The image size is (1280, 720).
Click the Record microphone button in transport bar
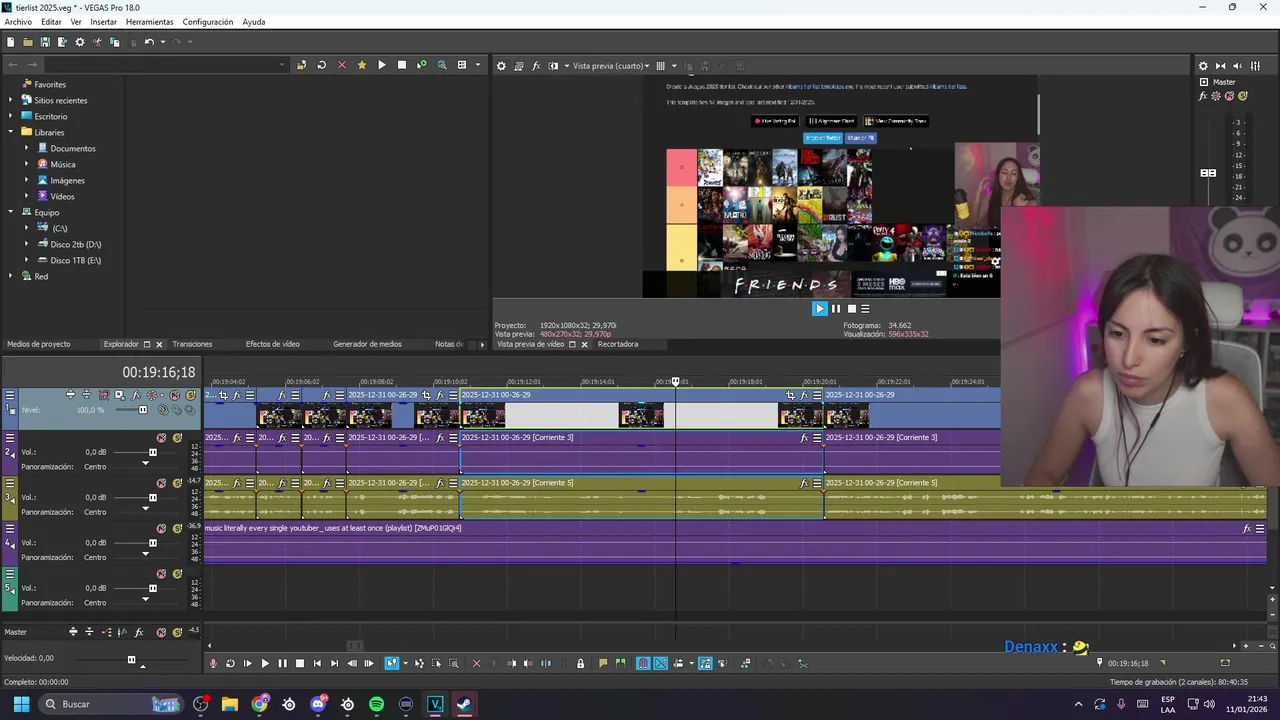point(213,663)
